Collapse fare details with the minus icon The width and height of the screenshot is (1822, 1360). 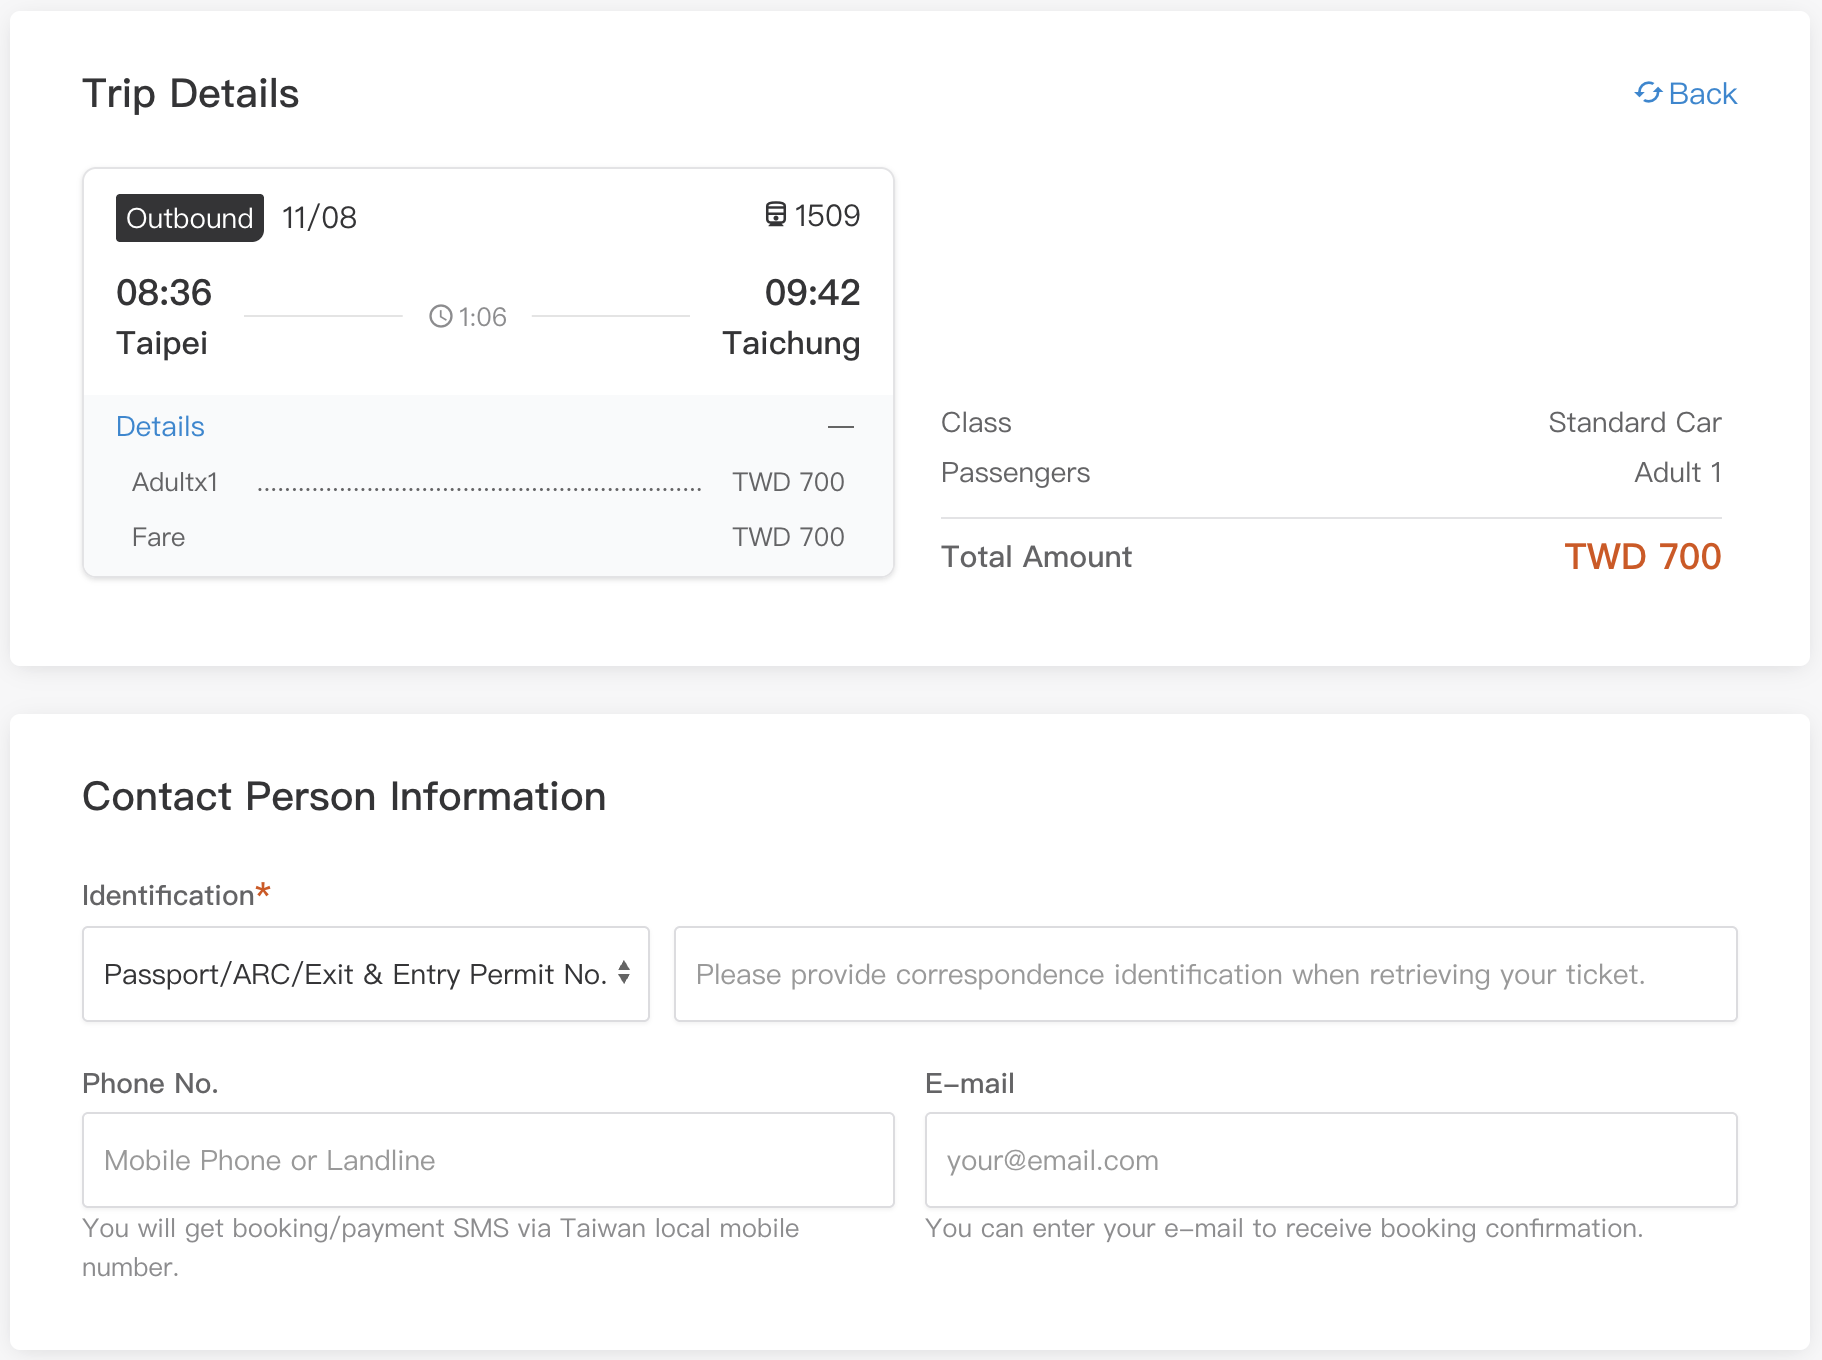click(x=841, y=427)
